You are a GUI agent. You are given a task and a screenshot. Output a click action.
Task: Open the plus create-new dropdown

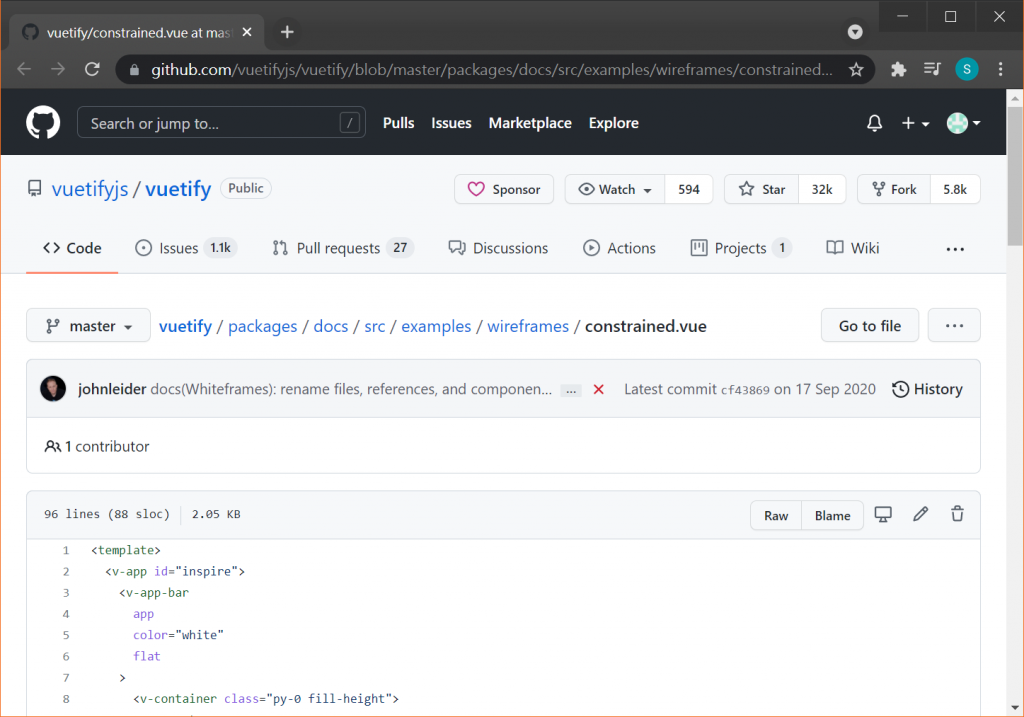pos(915,123)
